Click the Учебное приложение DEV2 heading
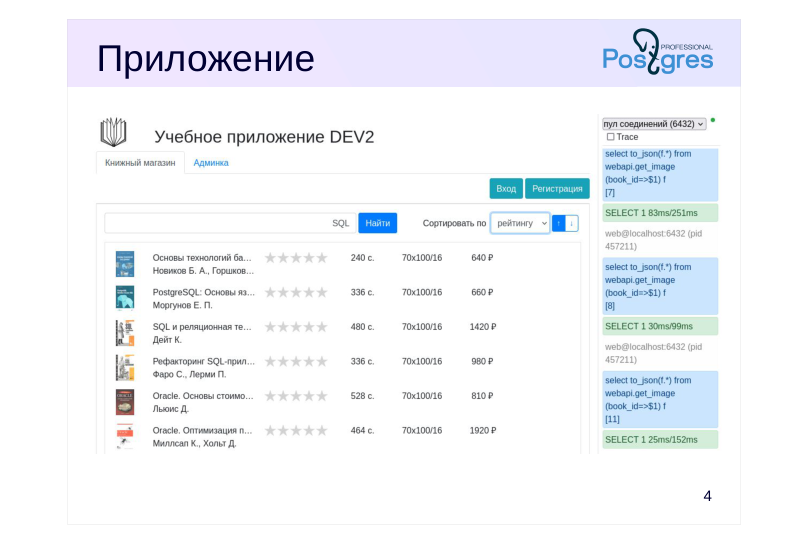This screenshot has height=541, width=809. (264, 137)
